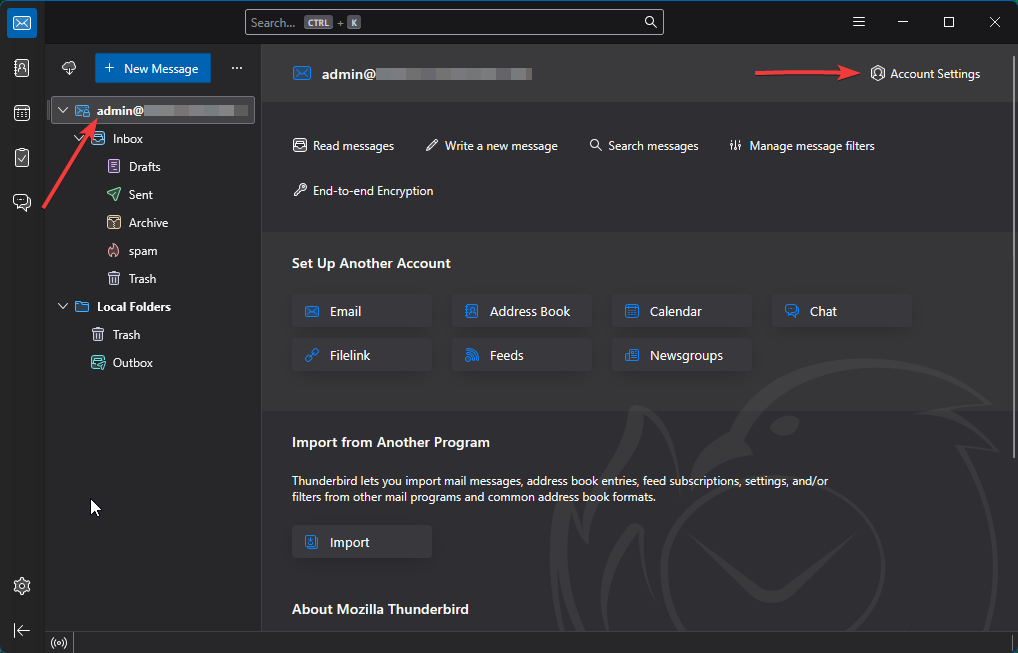Click the account central vertical scrollbar
Image resolution: width=1018 pixels, height=653 pixels.
pyautogui.click(x=1015, y=256)
